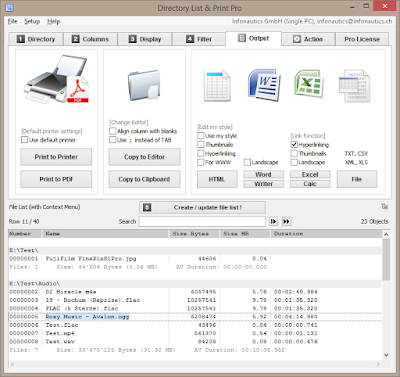Click Print to PDF button
400x377 pixels.
click(56, 179)
